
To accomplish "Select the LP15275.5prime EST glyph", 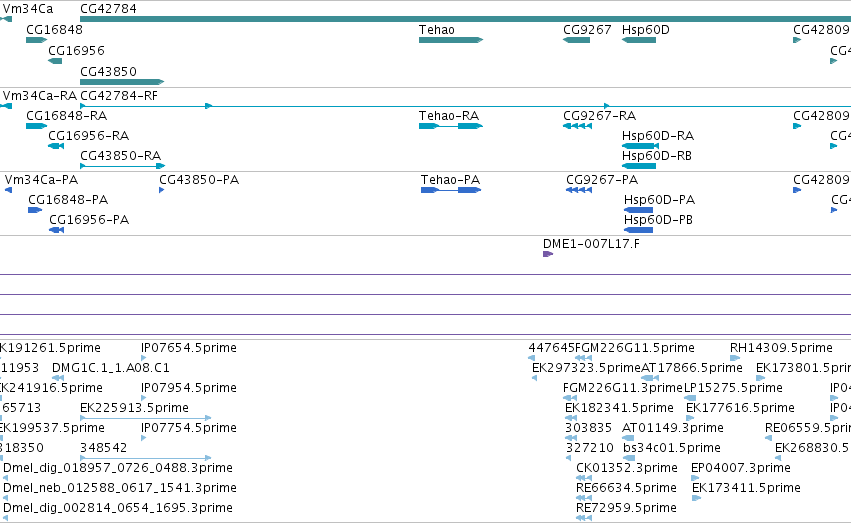I will (x=690, y=398).
